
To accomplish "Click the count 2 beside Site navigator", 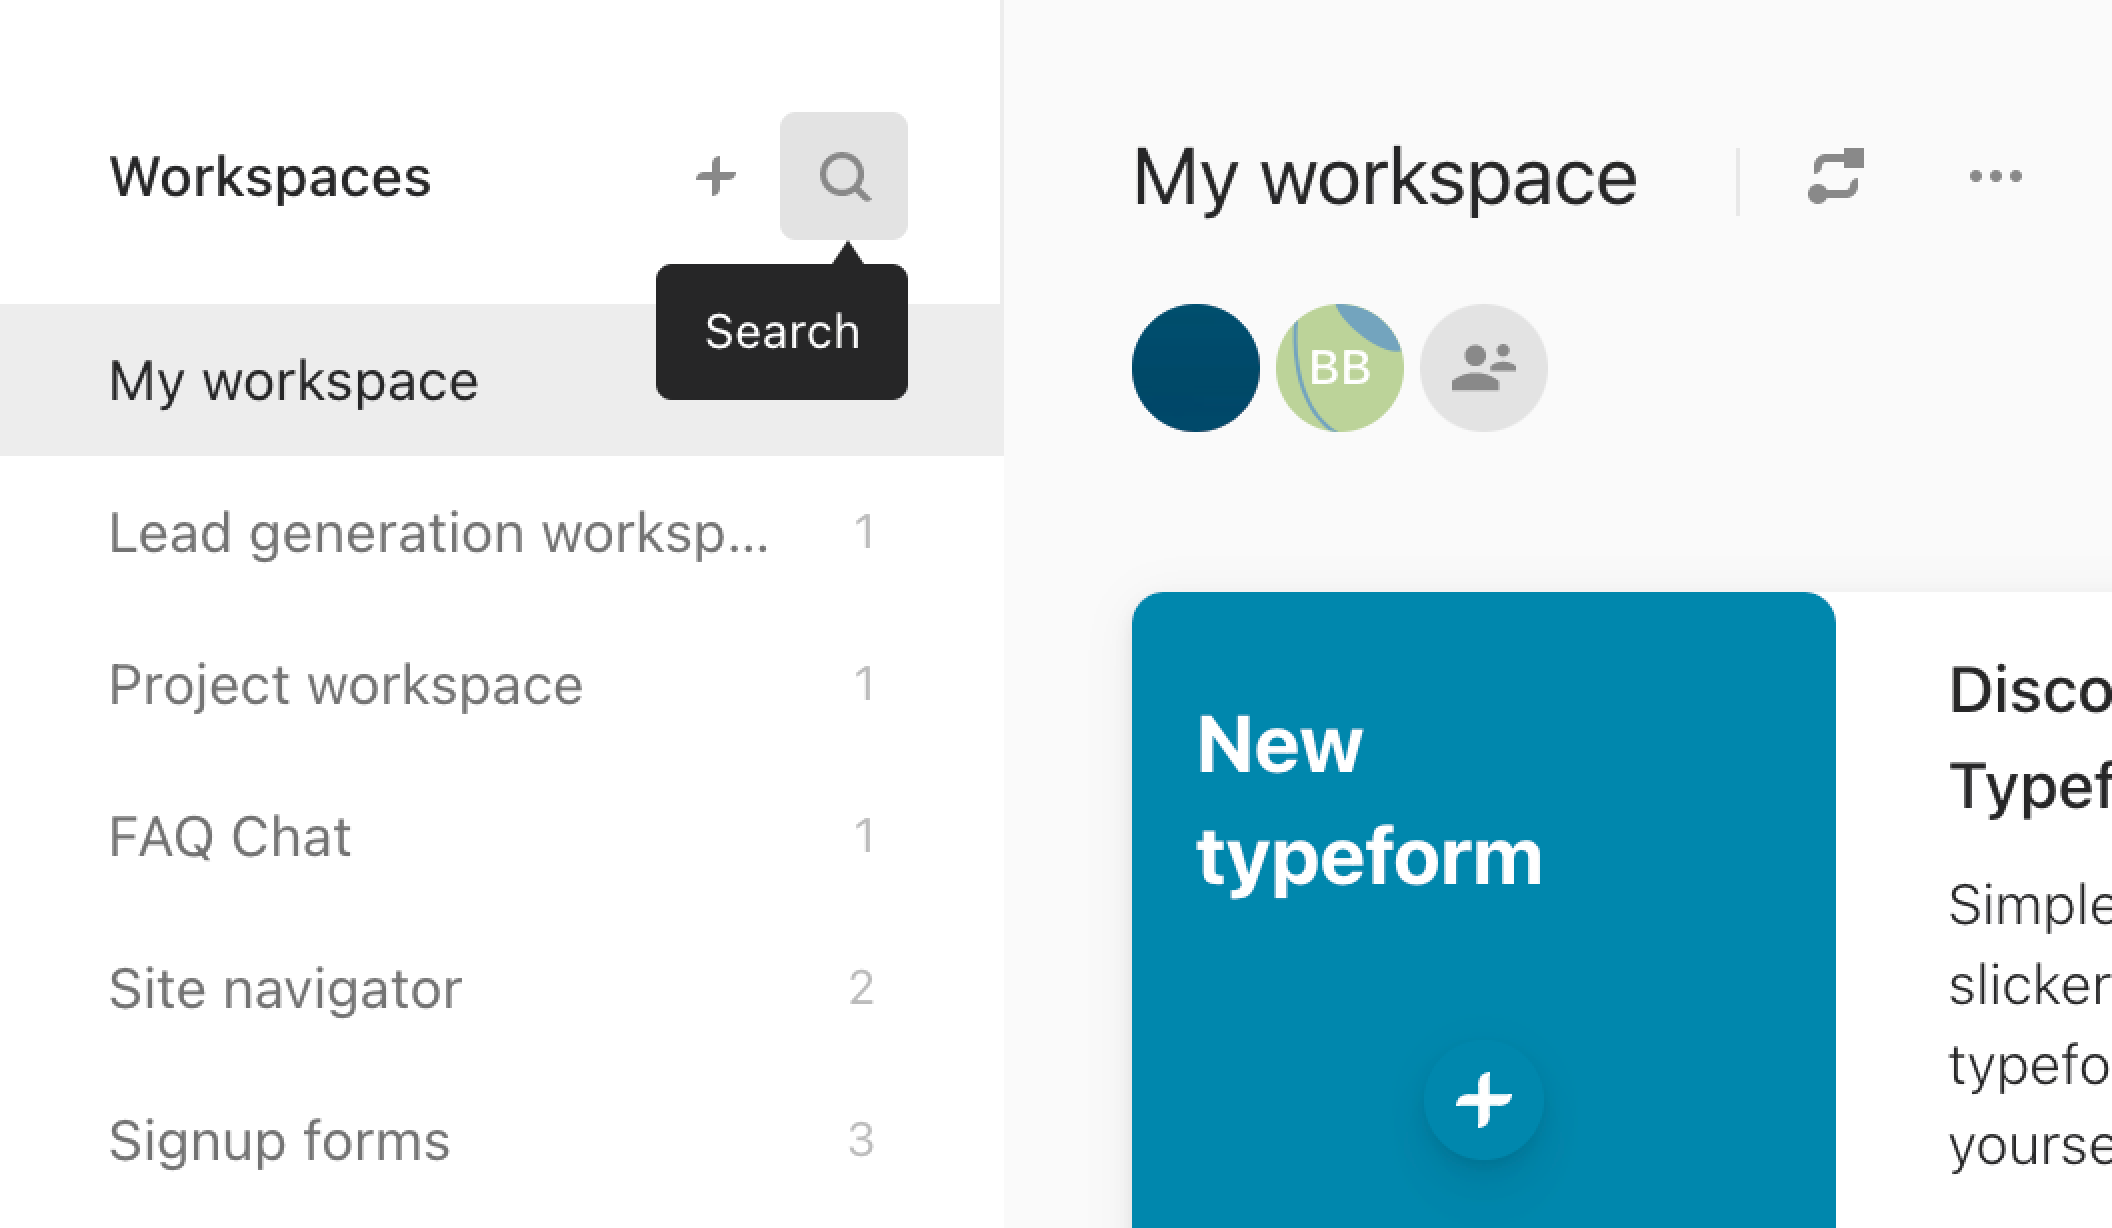I will pos(862,988).
